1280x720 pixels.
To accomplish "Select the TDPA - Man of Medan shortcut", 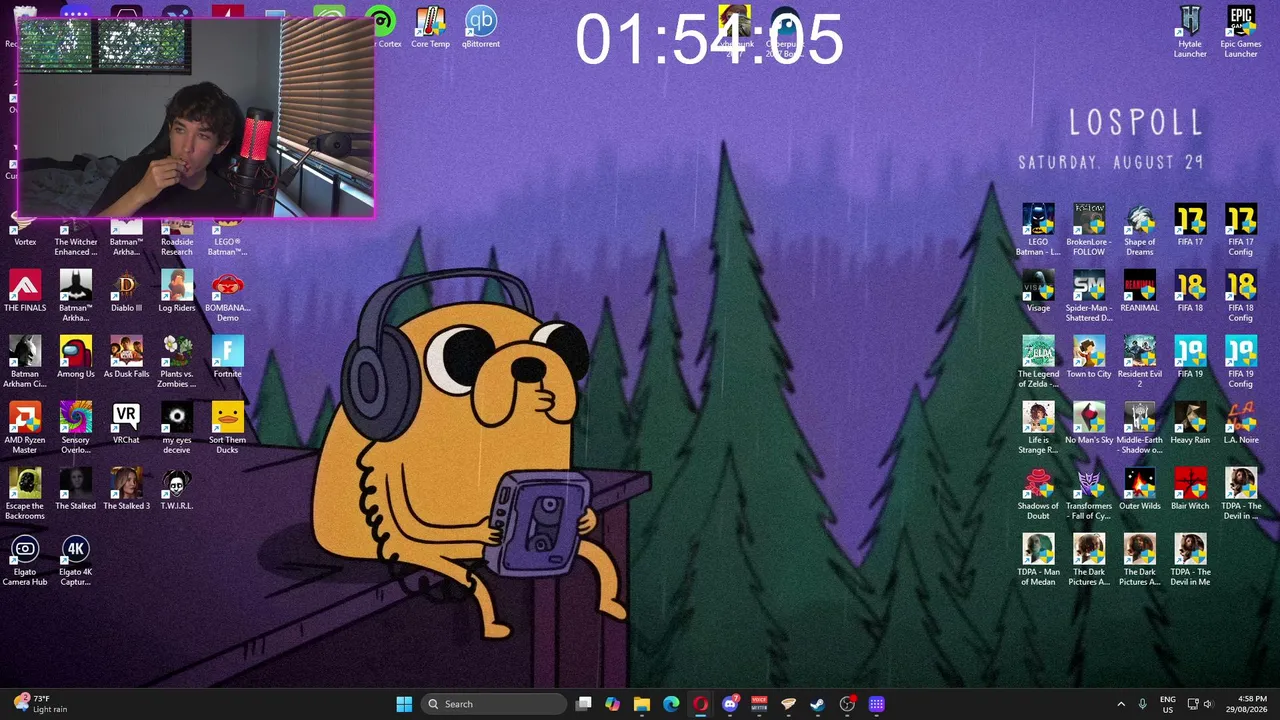I will point(1038,560).
